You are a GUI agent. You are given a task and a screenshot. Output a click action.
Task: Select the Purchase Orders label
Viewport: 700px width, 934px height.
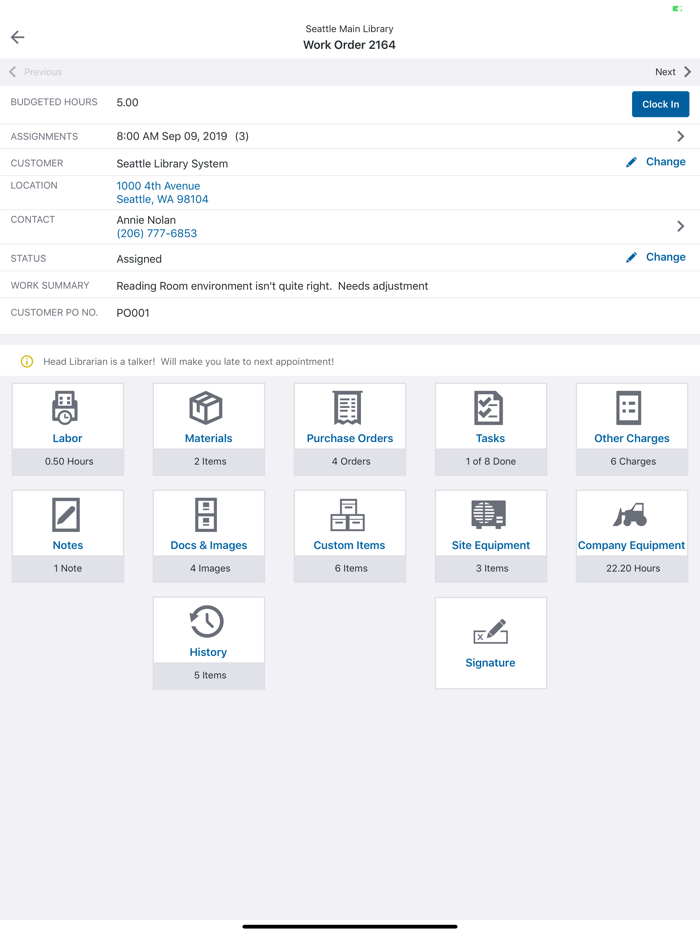(350, 438)
